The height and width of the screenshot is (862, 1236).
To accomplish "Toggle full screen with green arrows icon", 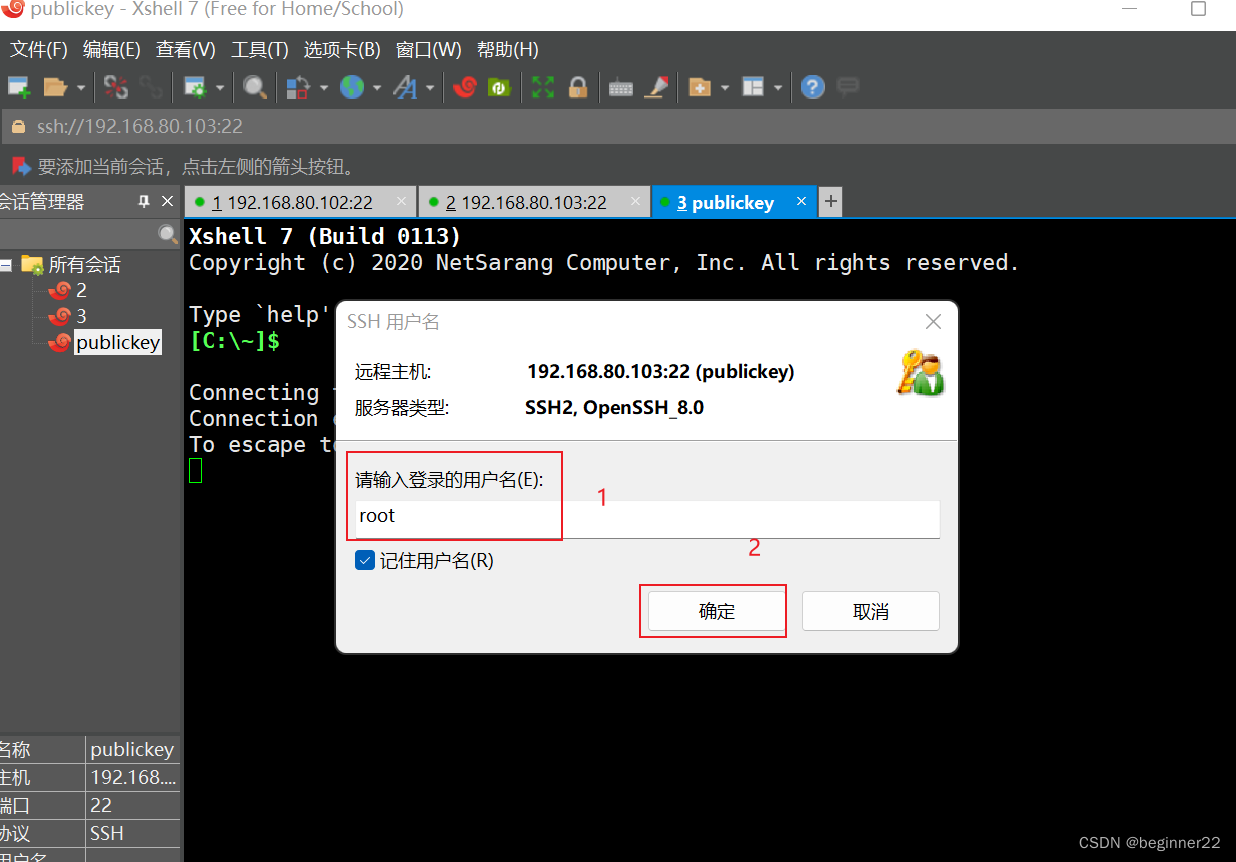I will [x=543, y=88].
